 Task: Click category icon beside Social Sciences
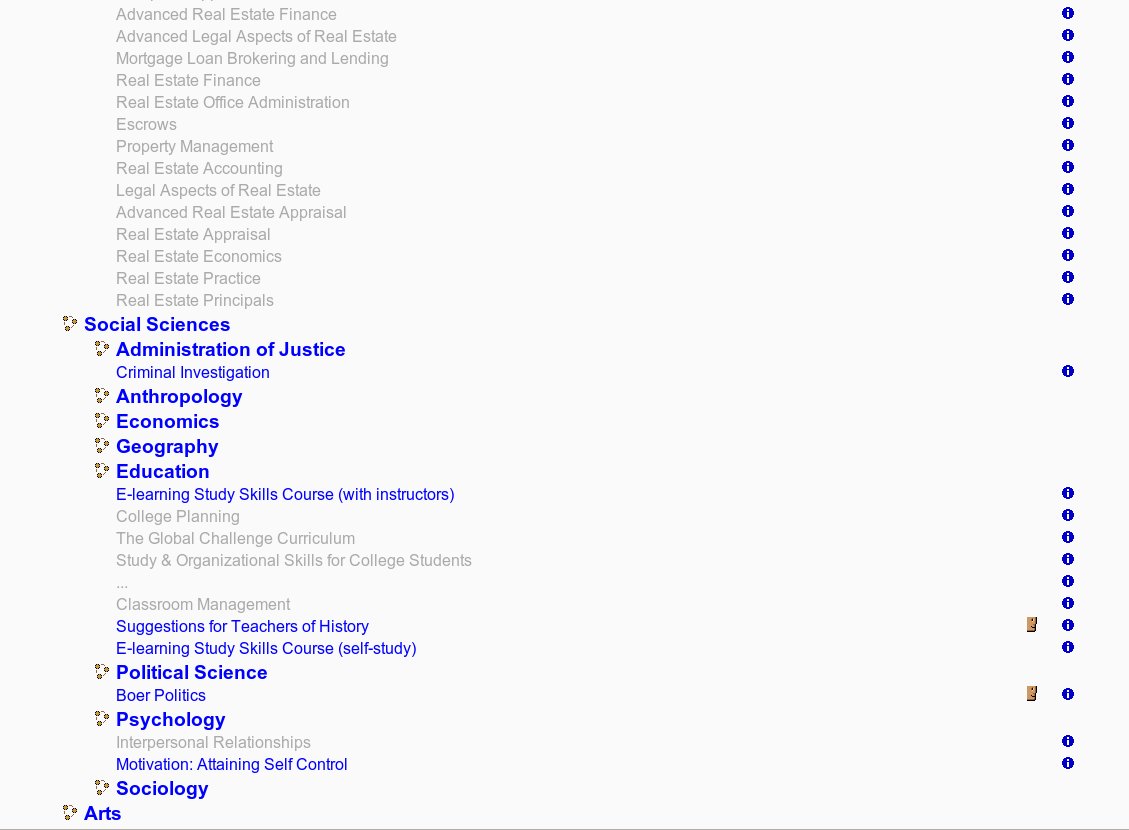click(x=70, y=324)
